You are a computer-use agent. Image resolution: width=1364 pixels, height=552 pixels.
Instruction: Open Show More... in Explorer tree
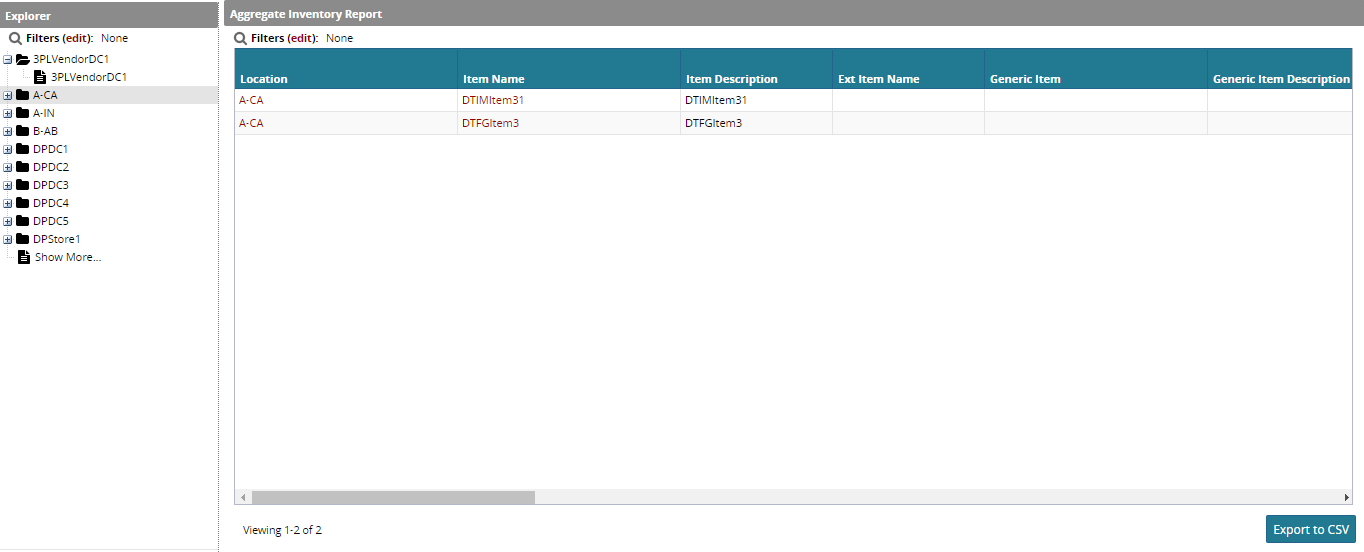pyautogui.click(x=68, y=257)
